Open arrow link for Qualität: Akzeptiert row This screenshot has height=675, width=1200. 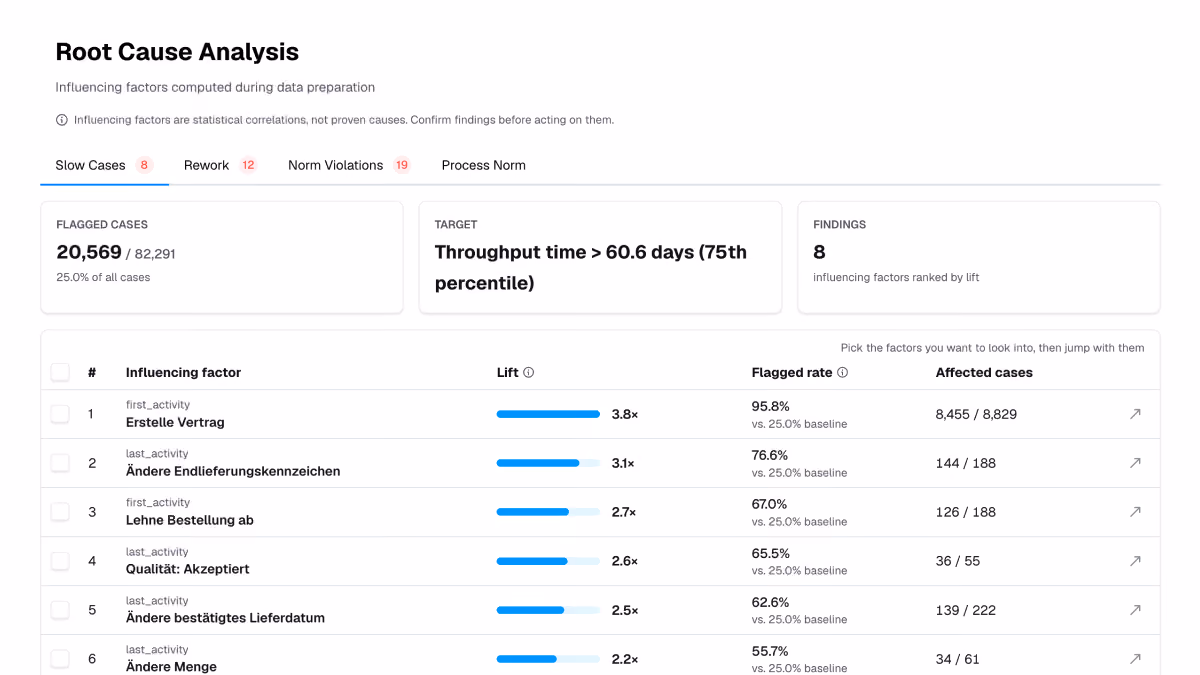point(1135,561)
